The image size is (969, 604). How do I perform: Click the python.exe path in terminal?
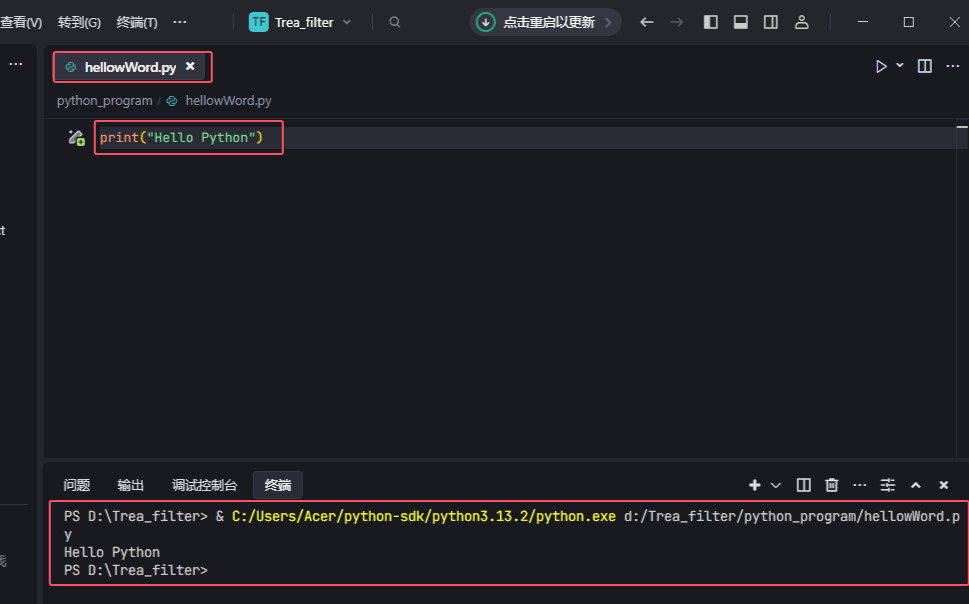424,516
